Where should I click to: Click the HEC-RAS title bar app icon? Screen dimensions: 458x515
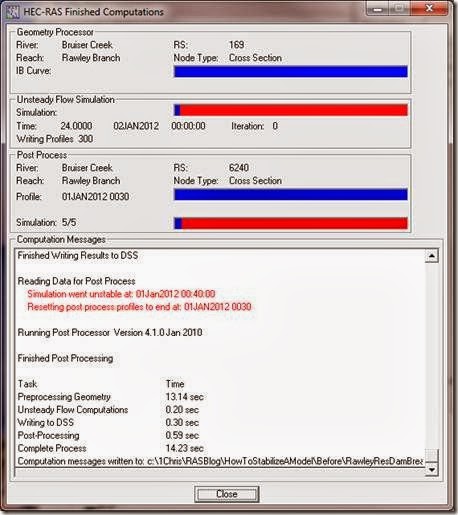pyautogui.click(x=13, y=12)
